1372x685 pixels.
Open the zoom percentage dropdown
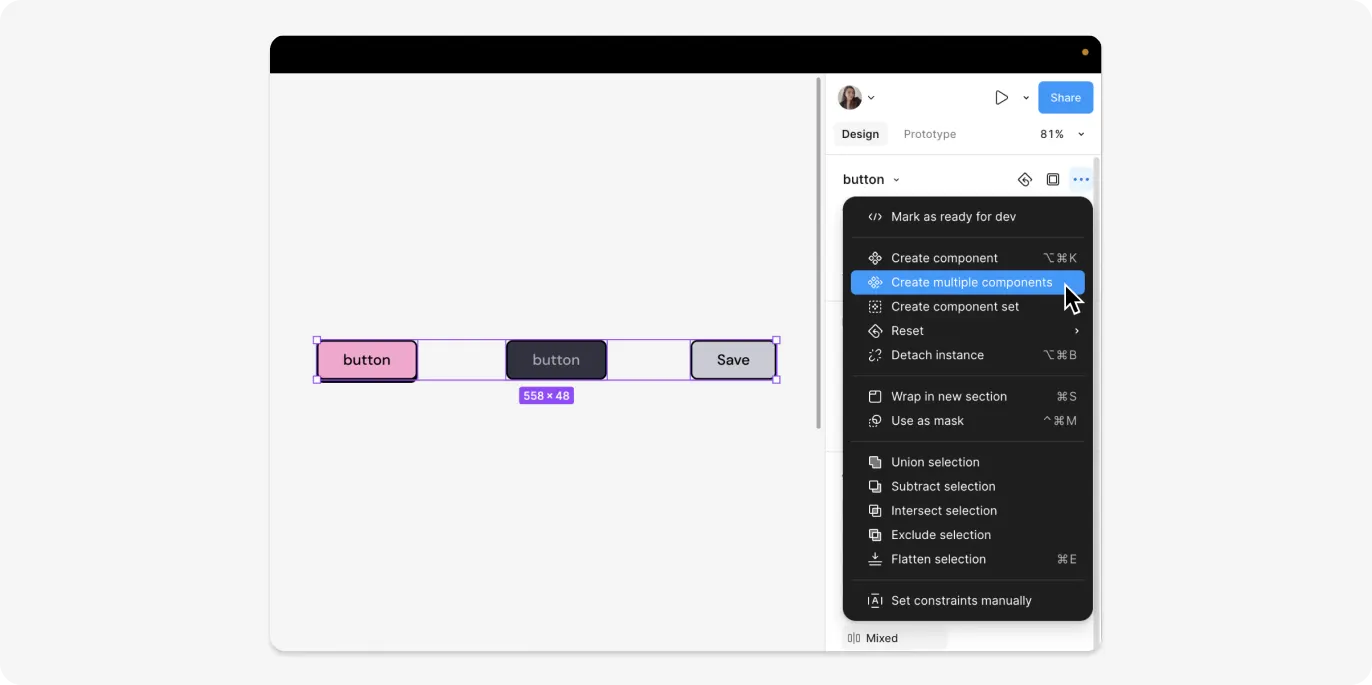click(1062, 134)
